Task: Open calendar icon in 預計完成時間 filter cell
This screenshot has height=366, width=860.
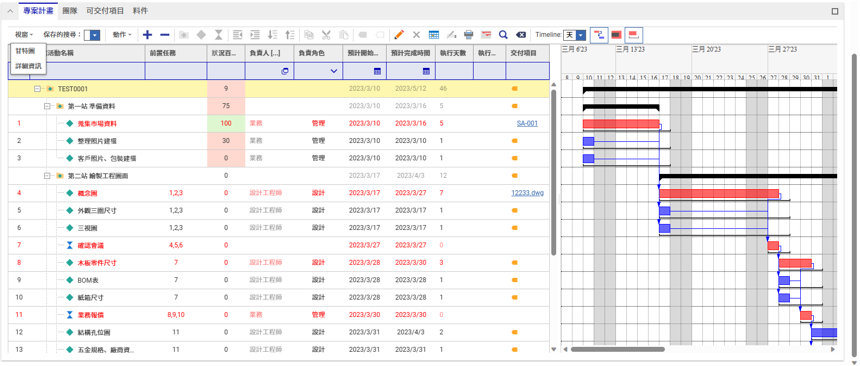Action: coord(426,71)
